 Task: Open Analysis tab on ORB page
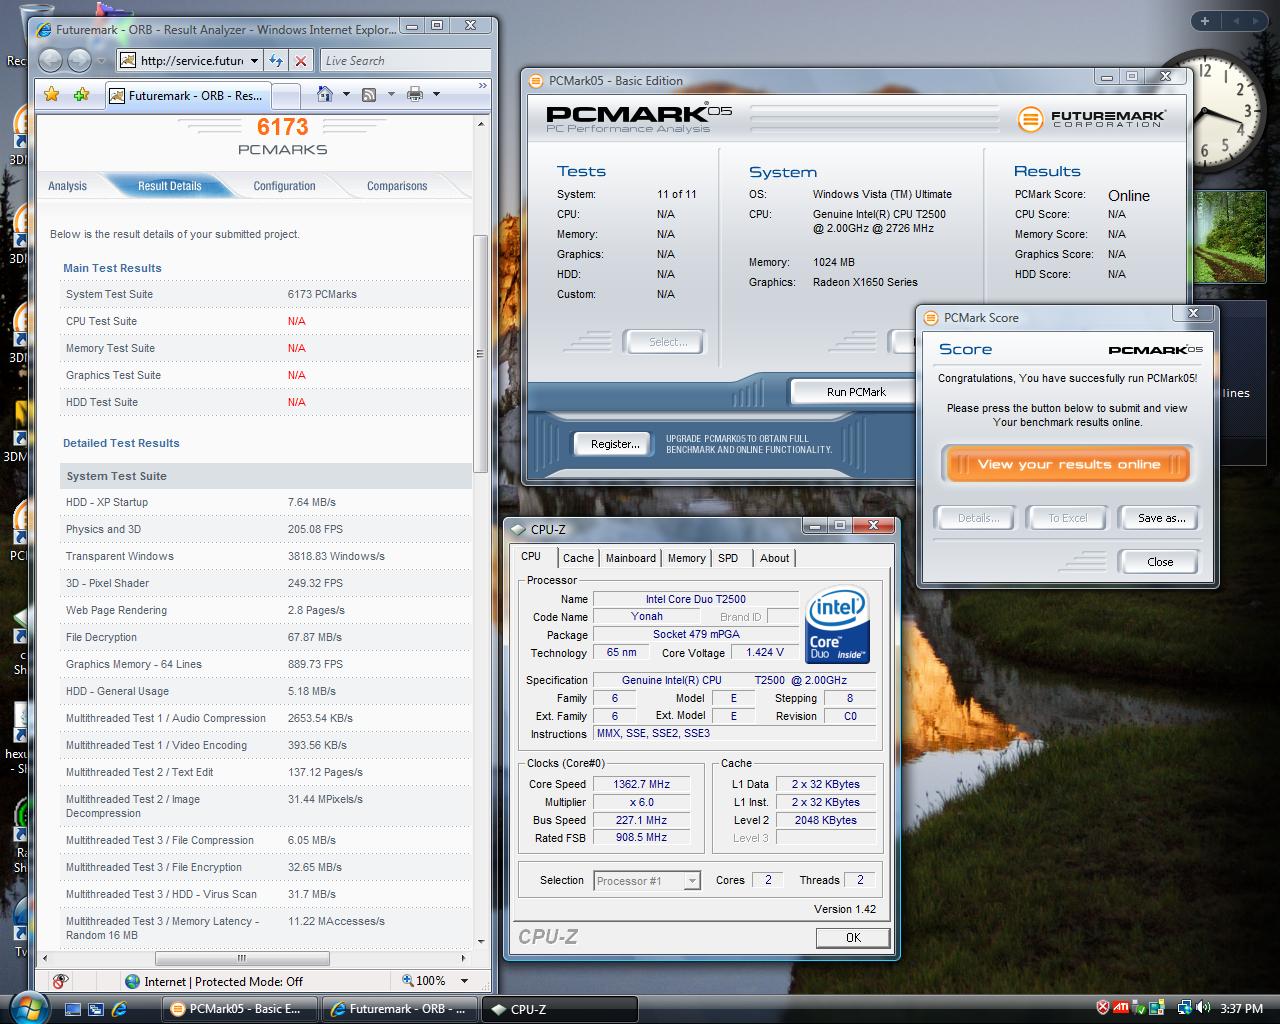[67, 186]
